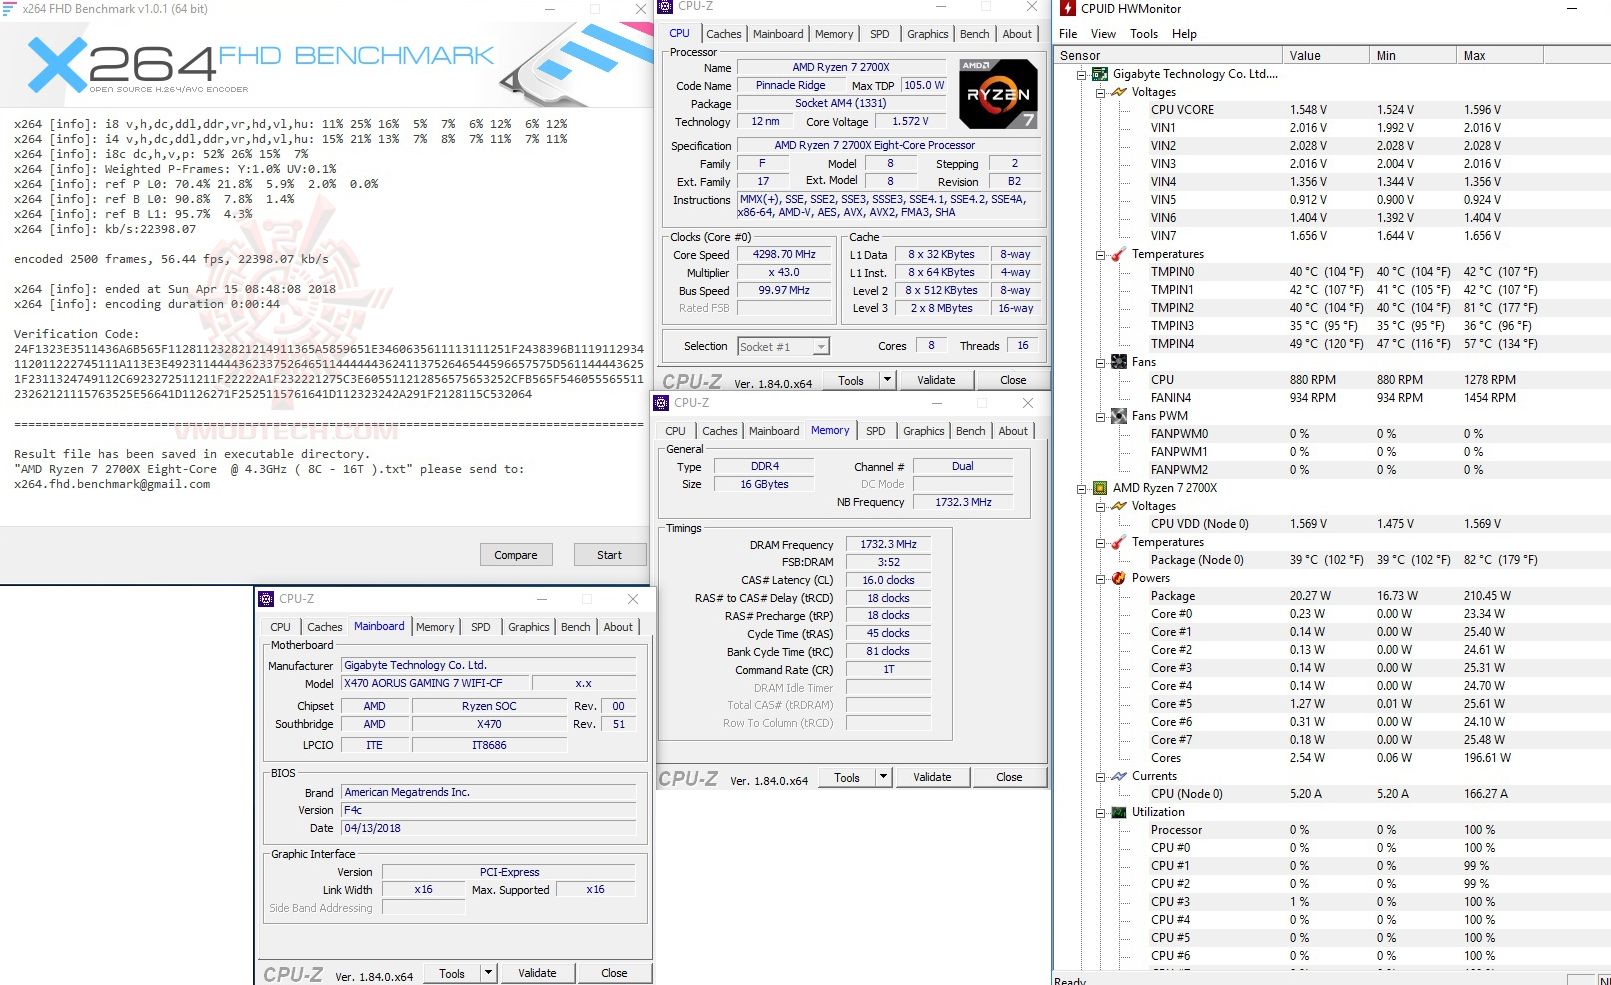Click the mainboard model X470 AORUS GAMING 7 WIFI-CF

point(434,684)
